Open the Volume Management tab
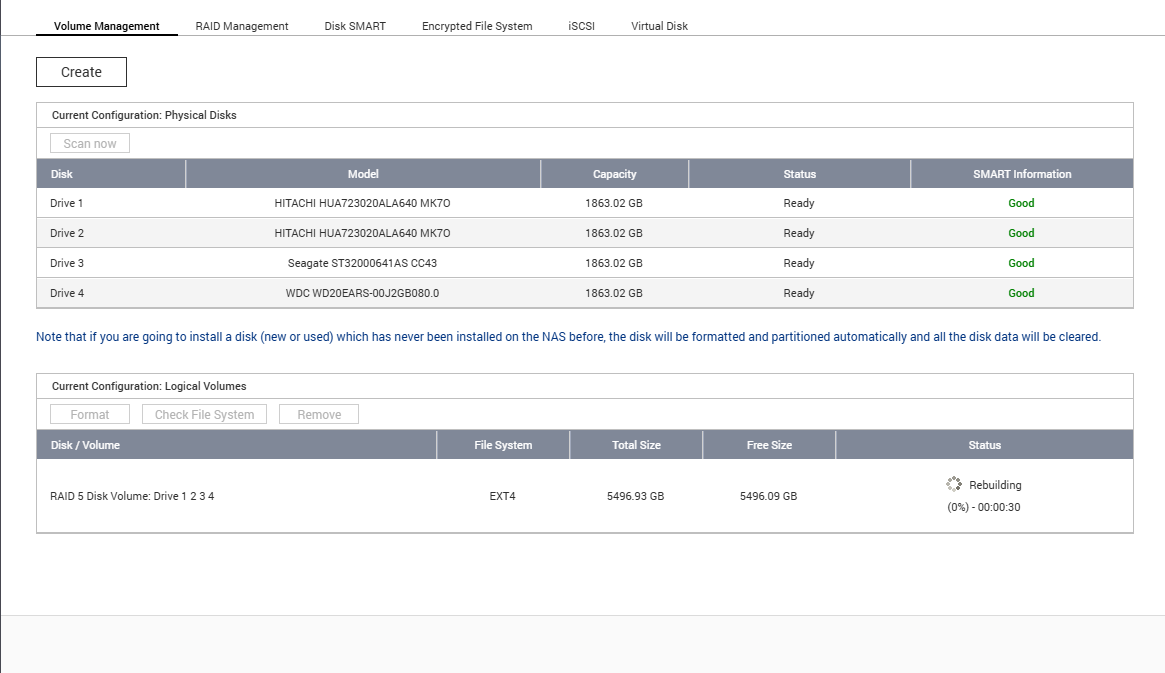The image size is (1165, 673). [x=106, y=26]
